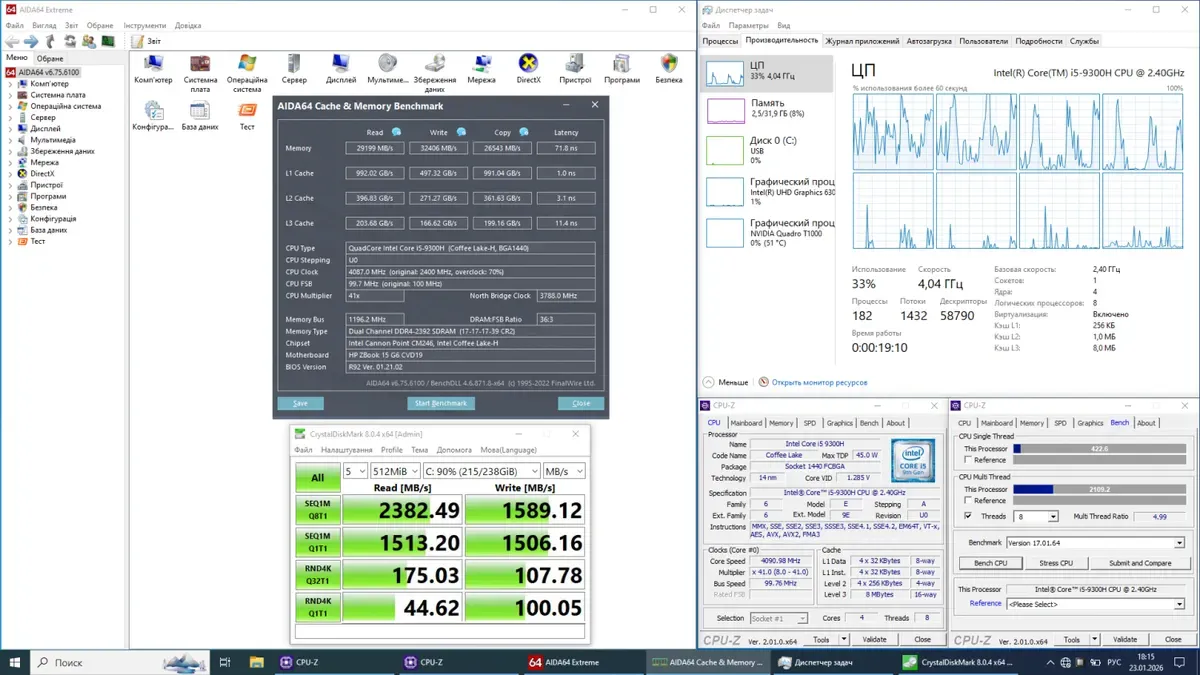This screenshot has height=675, width=1200.
Task: Enable Reference checkbox under CPU Single Thread
Action: click(x=967, y=460)
